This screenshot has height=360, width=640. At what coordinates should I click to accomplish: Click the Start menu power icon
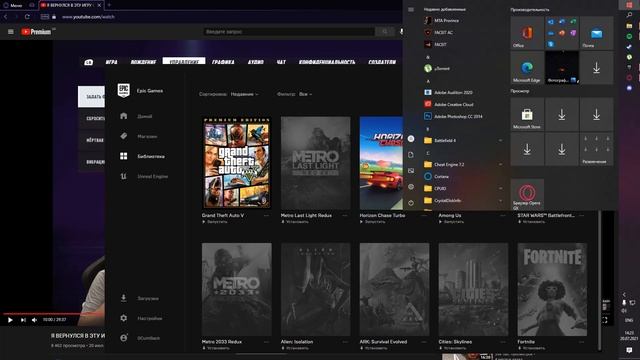[x=411, y=202]
